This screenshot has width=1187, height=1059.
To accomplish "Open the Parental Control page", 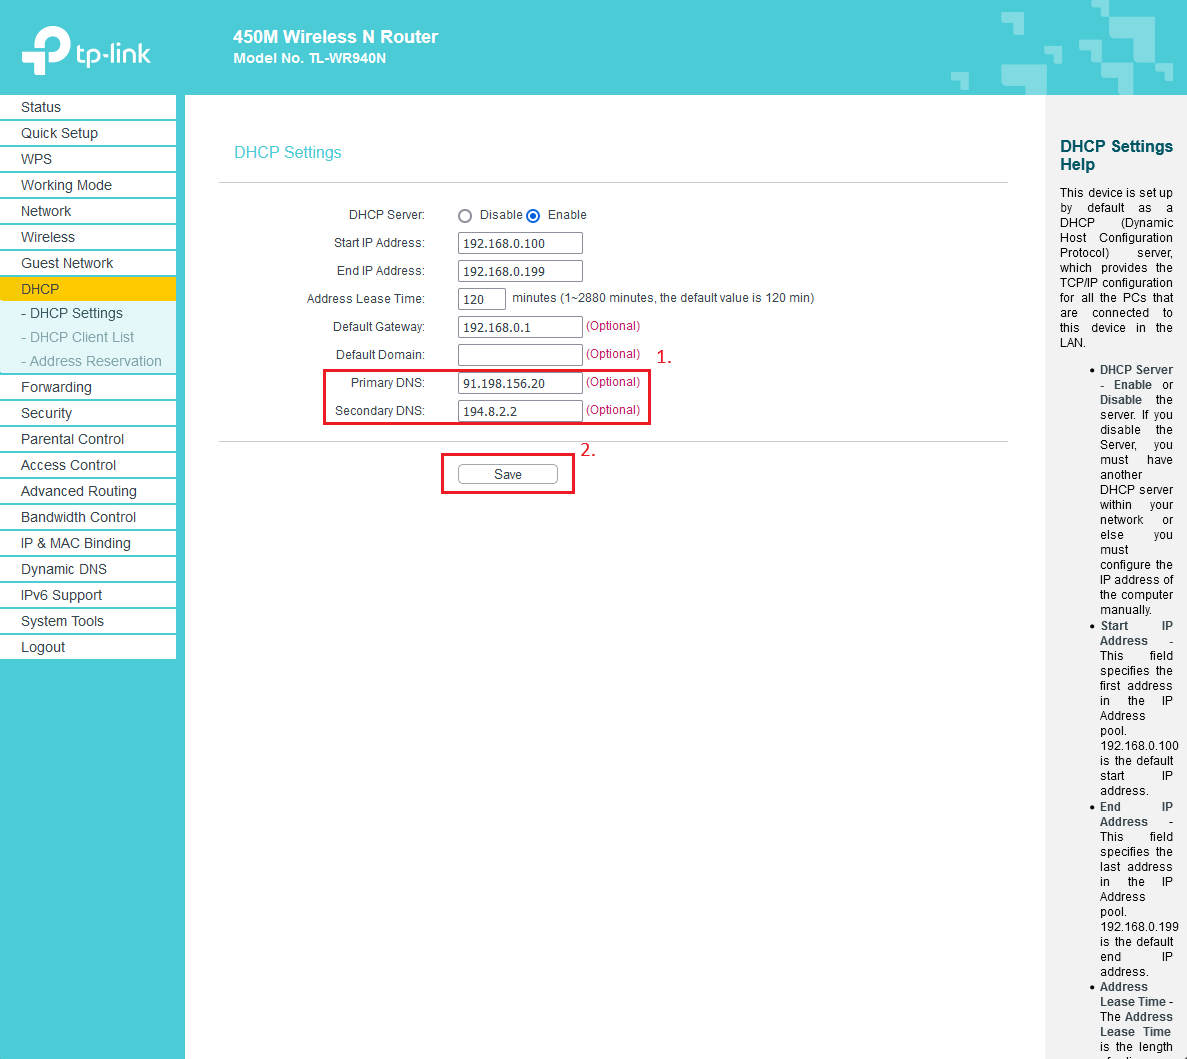I will (72, 439).
